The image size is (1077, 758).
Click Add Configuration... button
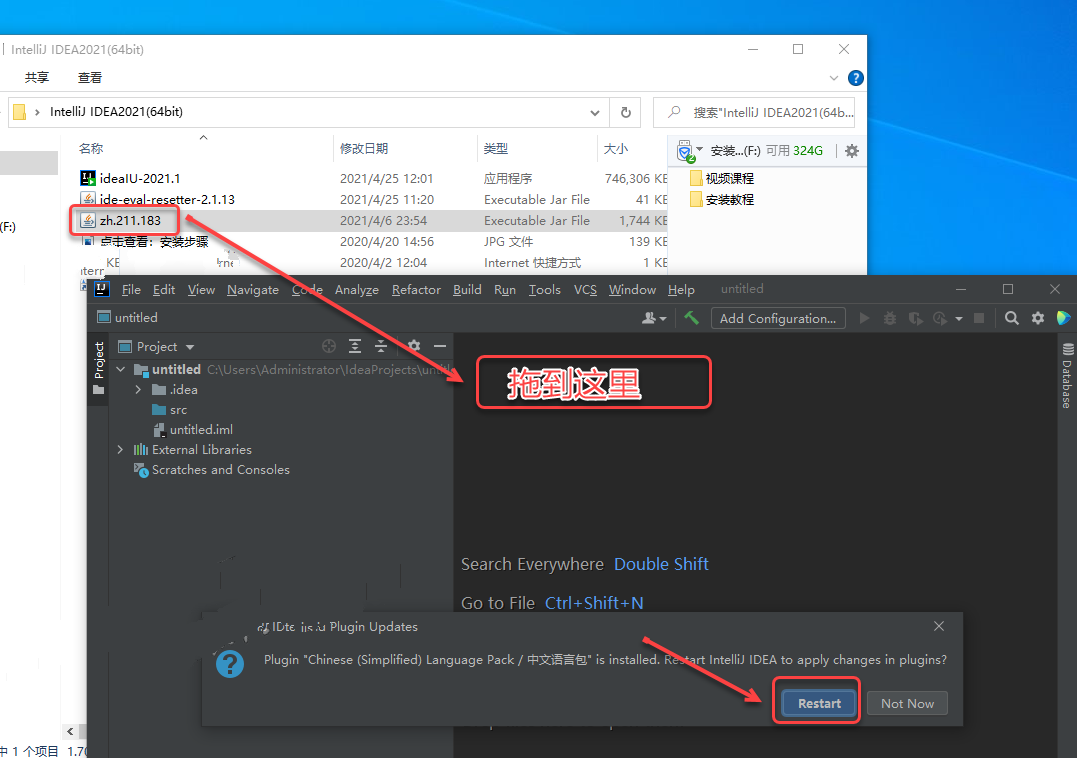point(778,318)
